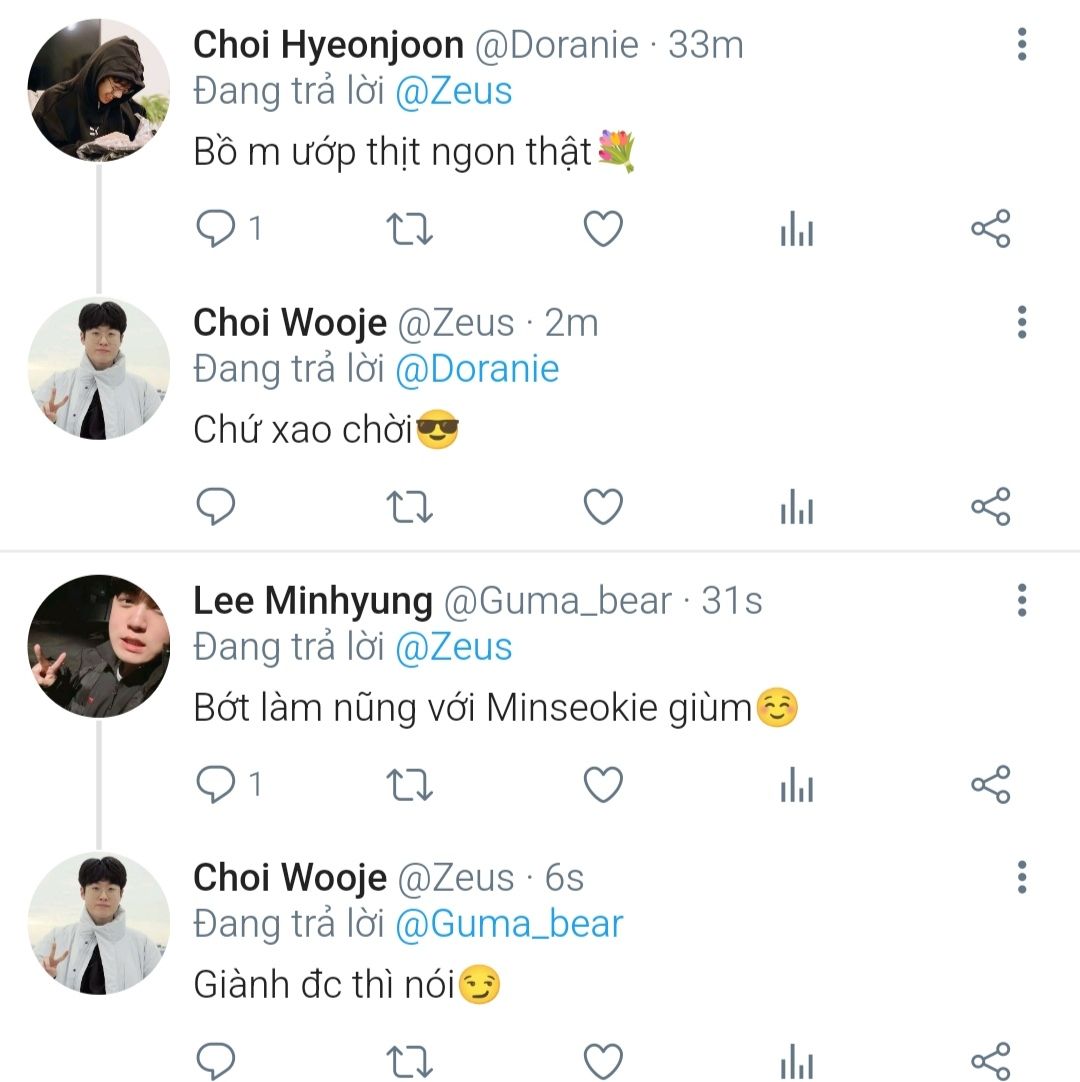Open the @Guma_bear mention link
Image resolution: width=1080 pixels, height=1082 pixels.
tap(509, 924)
